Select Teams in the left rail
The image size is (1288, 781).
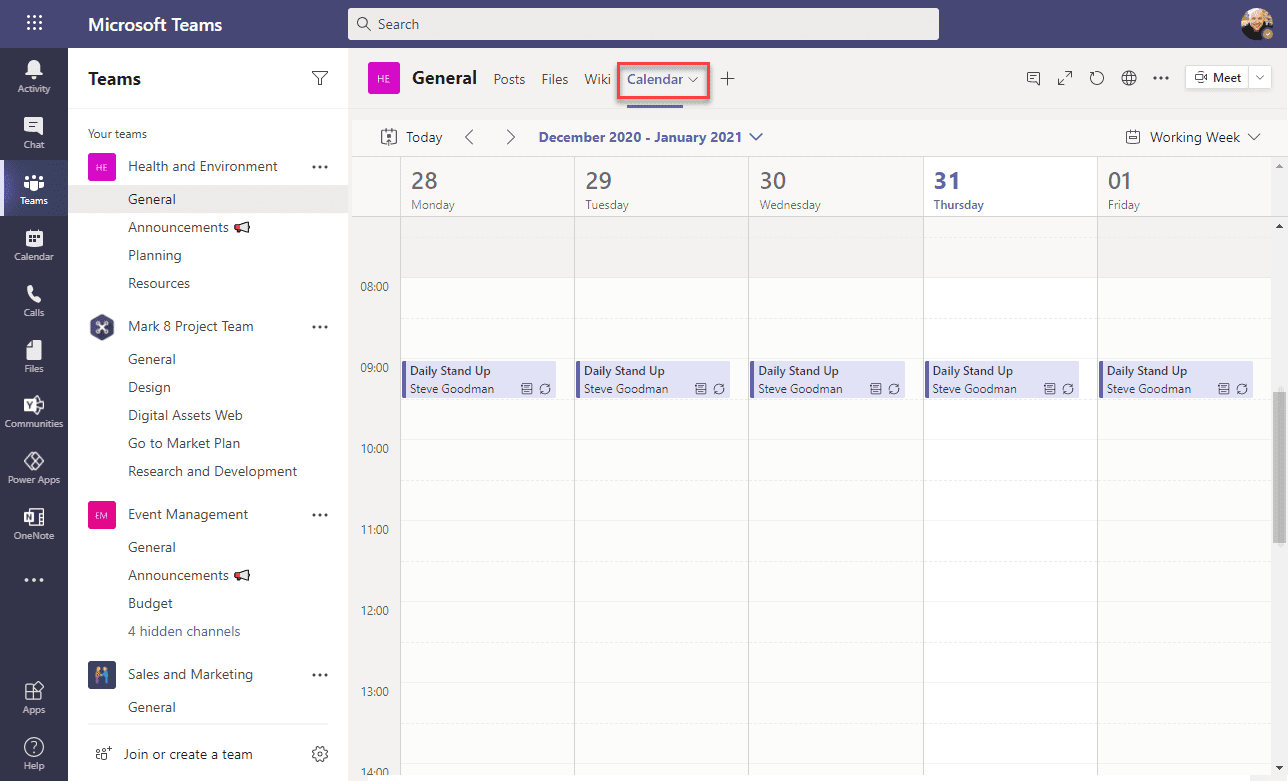pos(34,188)
